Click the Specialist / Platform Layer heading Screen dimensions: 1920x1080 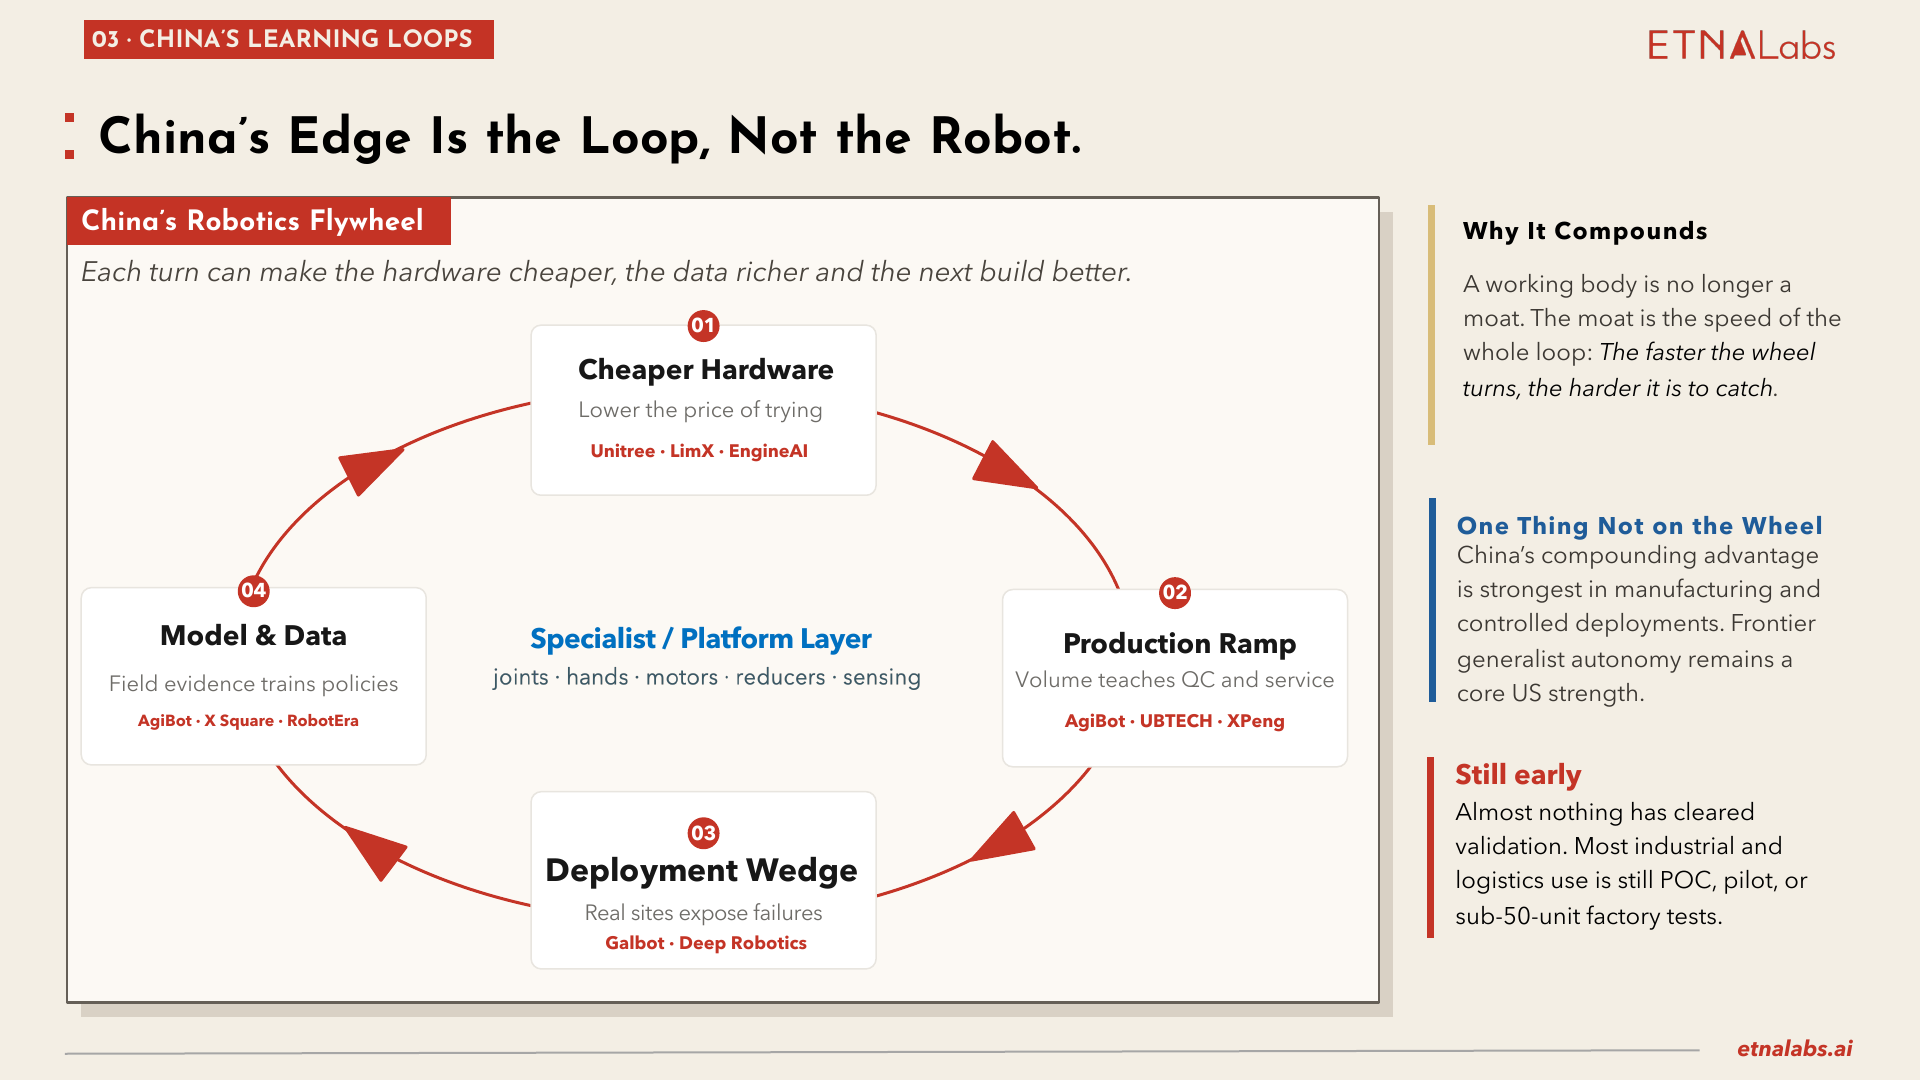(x=700, y=638)
